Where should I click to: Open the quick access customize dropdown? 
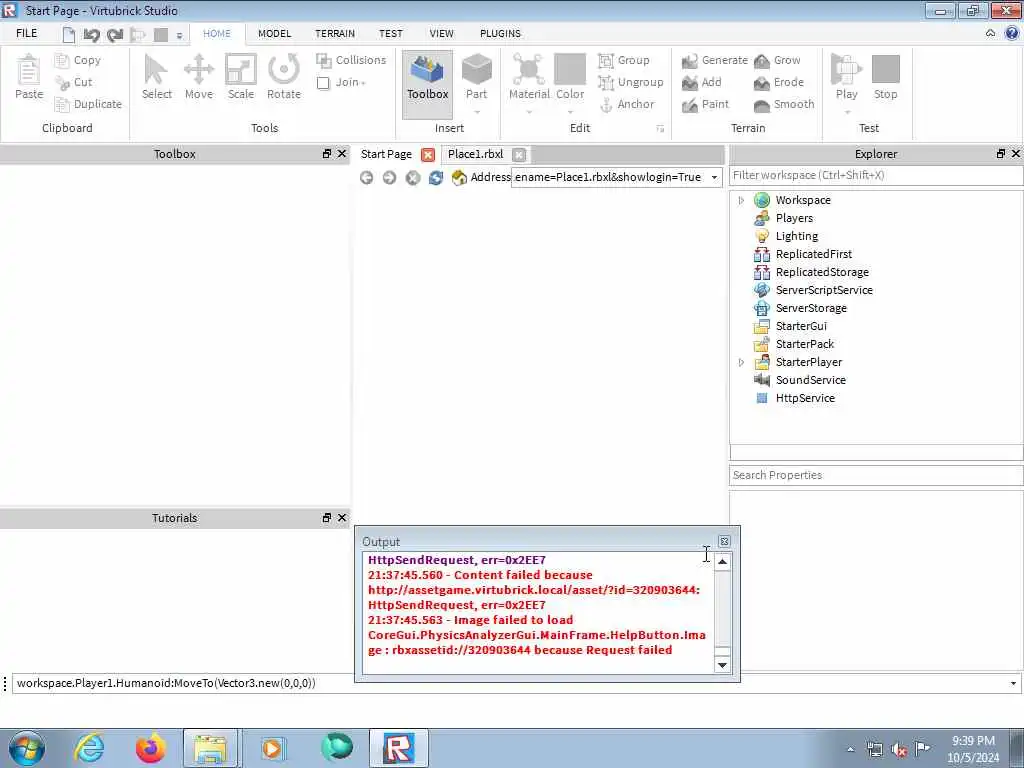tap(179, 36)
